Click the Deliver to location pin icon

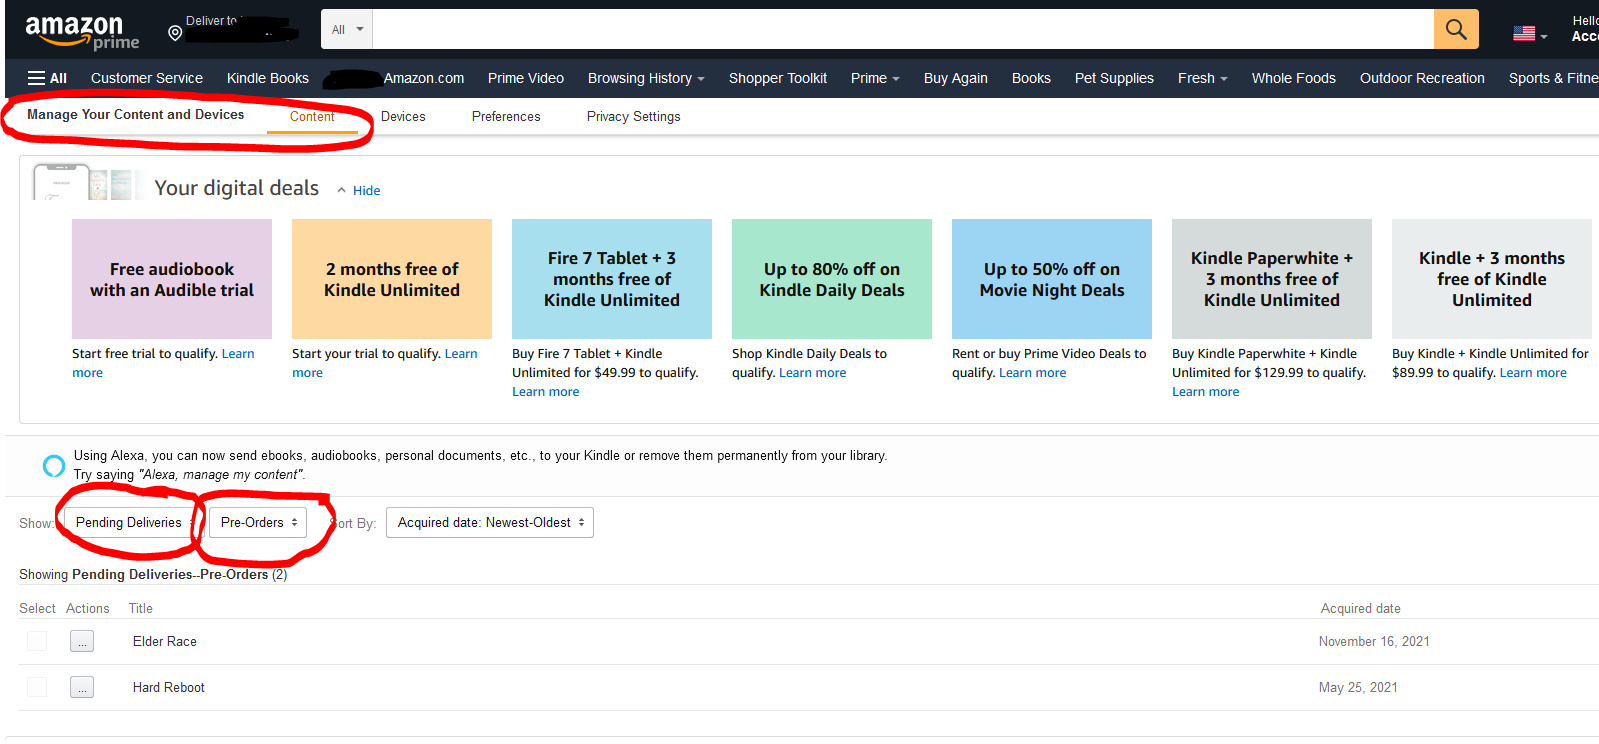tap(175, 33)
